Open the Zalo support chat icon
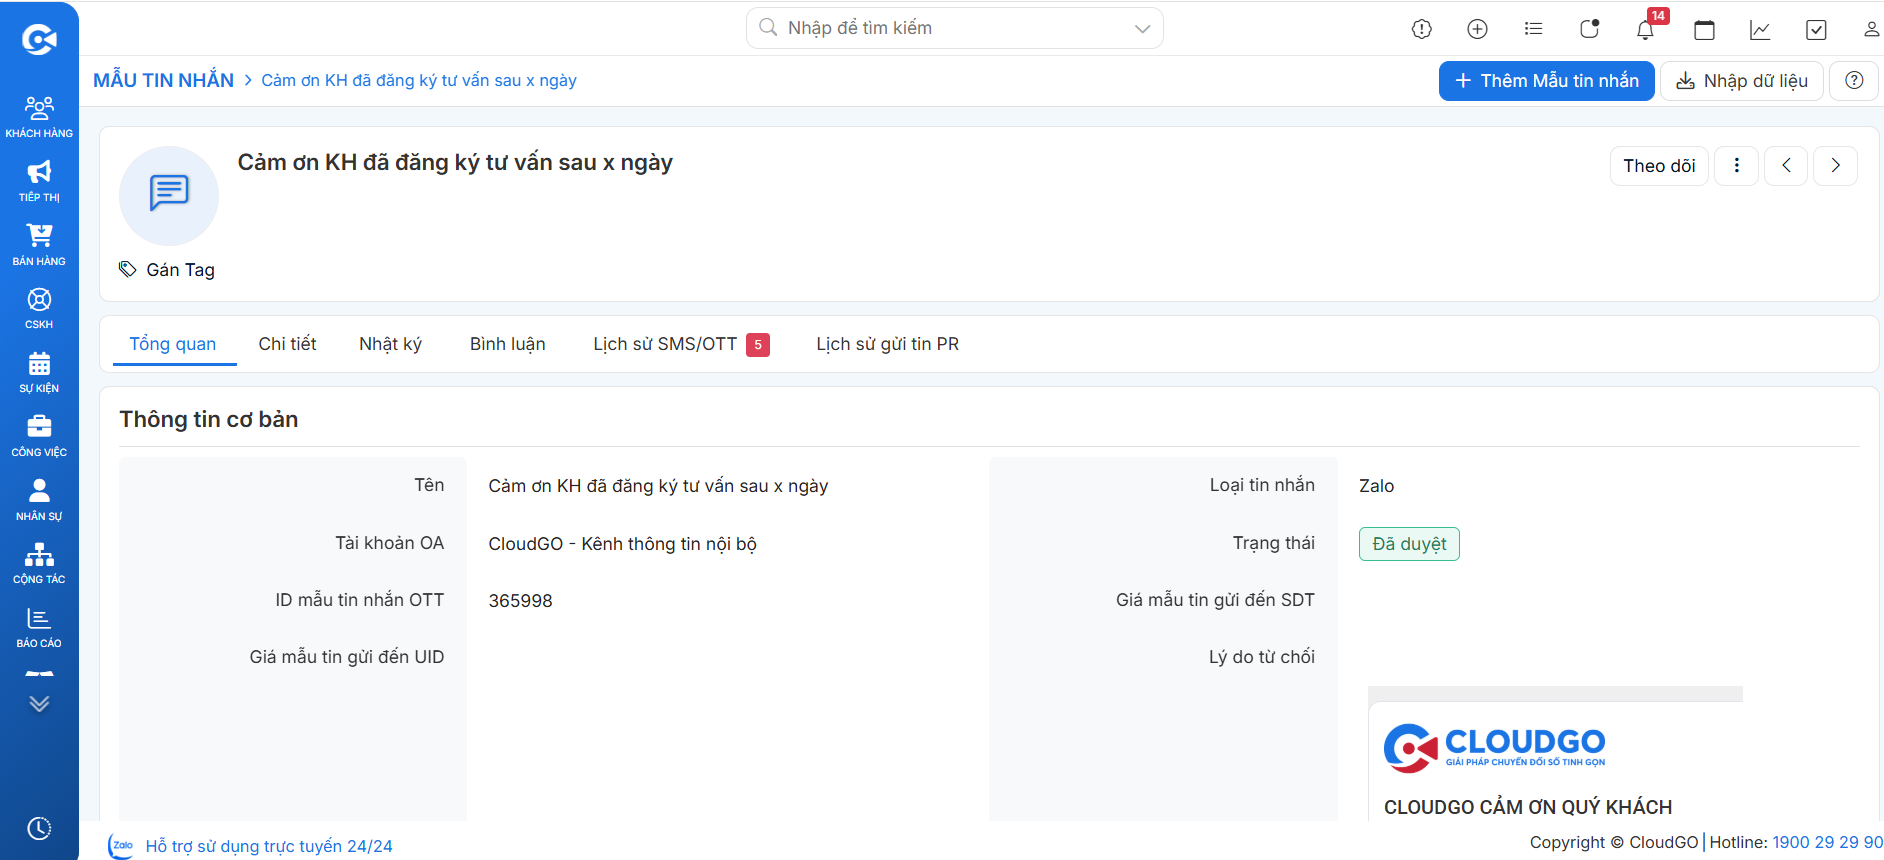 [x=121, y=846]
